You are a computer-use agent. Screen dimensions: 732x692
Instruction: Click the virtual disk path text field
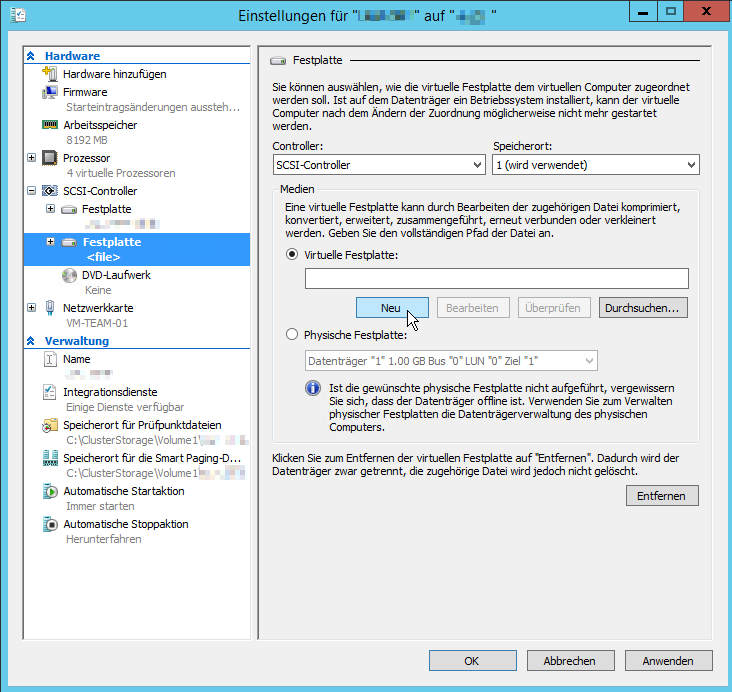496,279
